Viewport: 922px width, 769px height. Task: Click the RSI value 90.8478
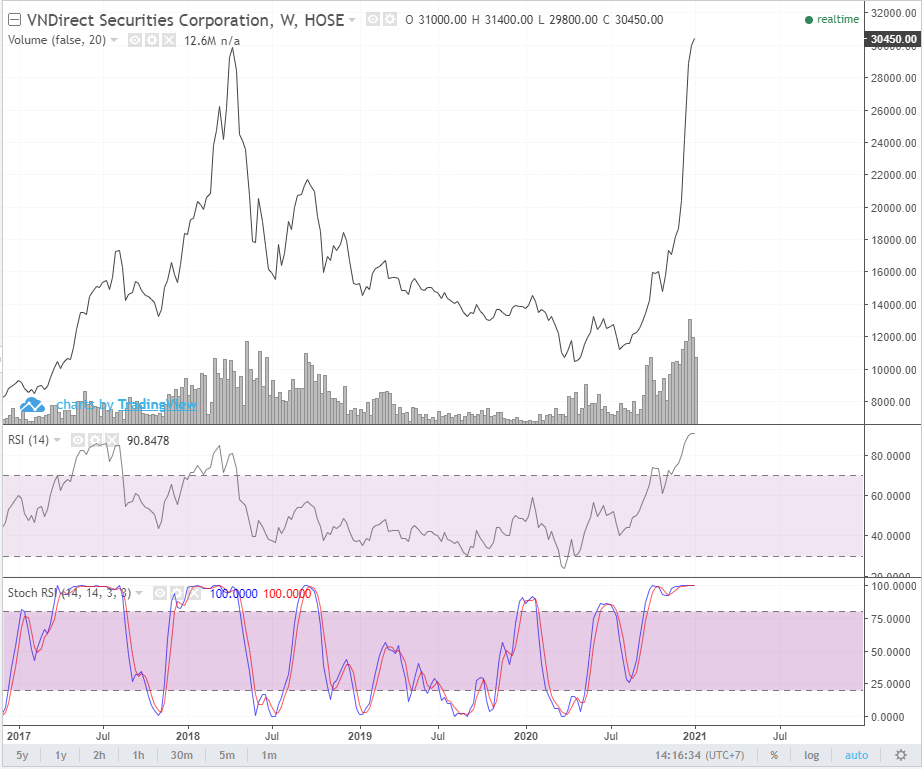148,440
